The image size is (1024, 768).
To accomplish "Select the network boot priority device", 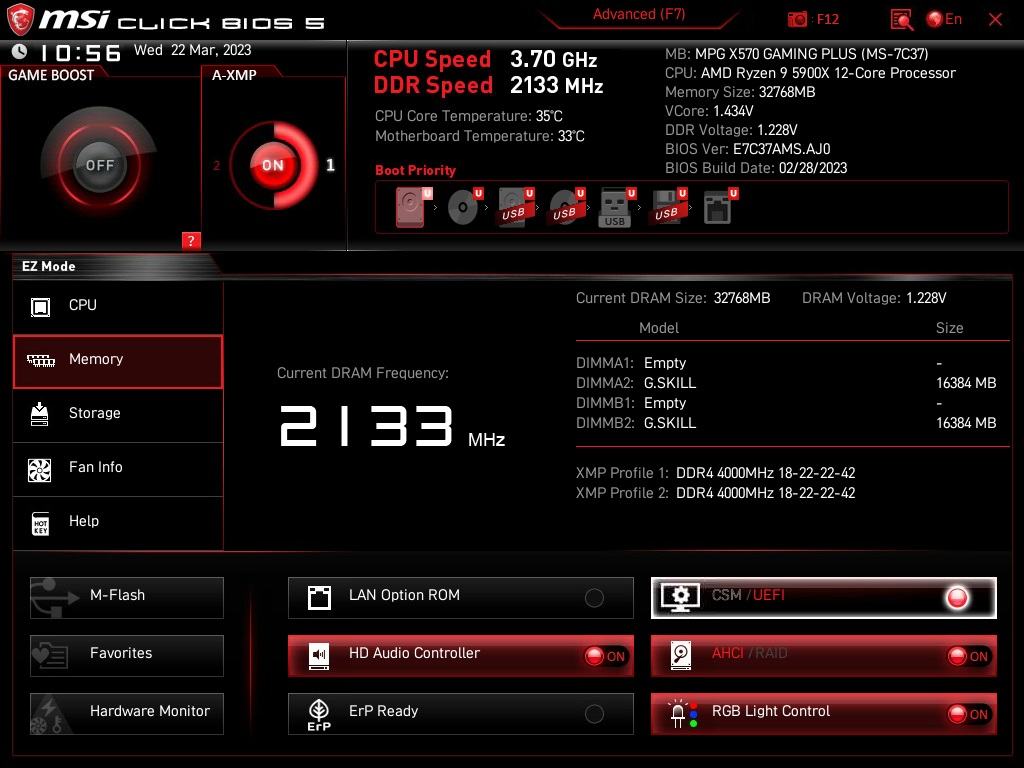I will pyautogui.click(x=720, y=208).
